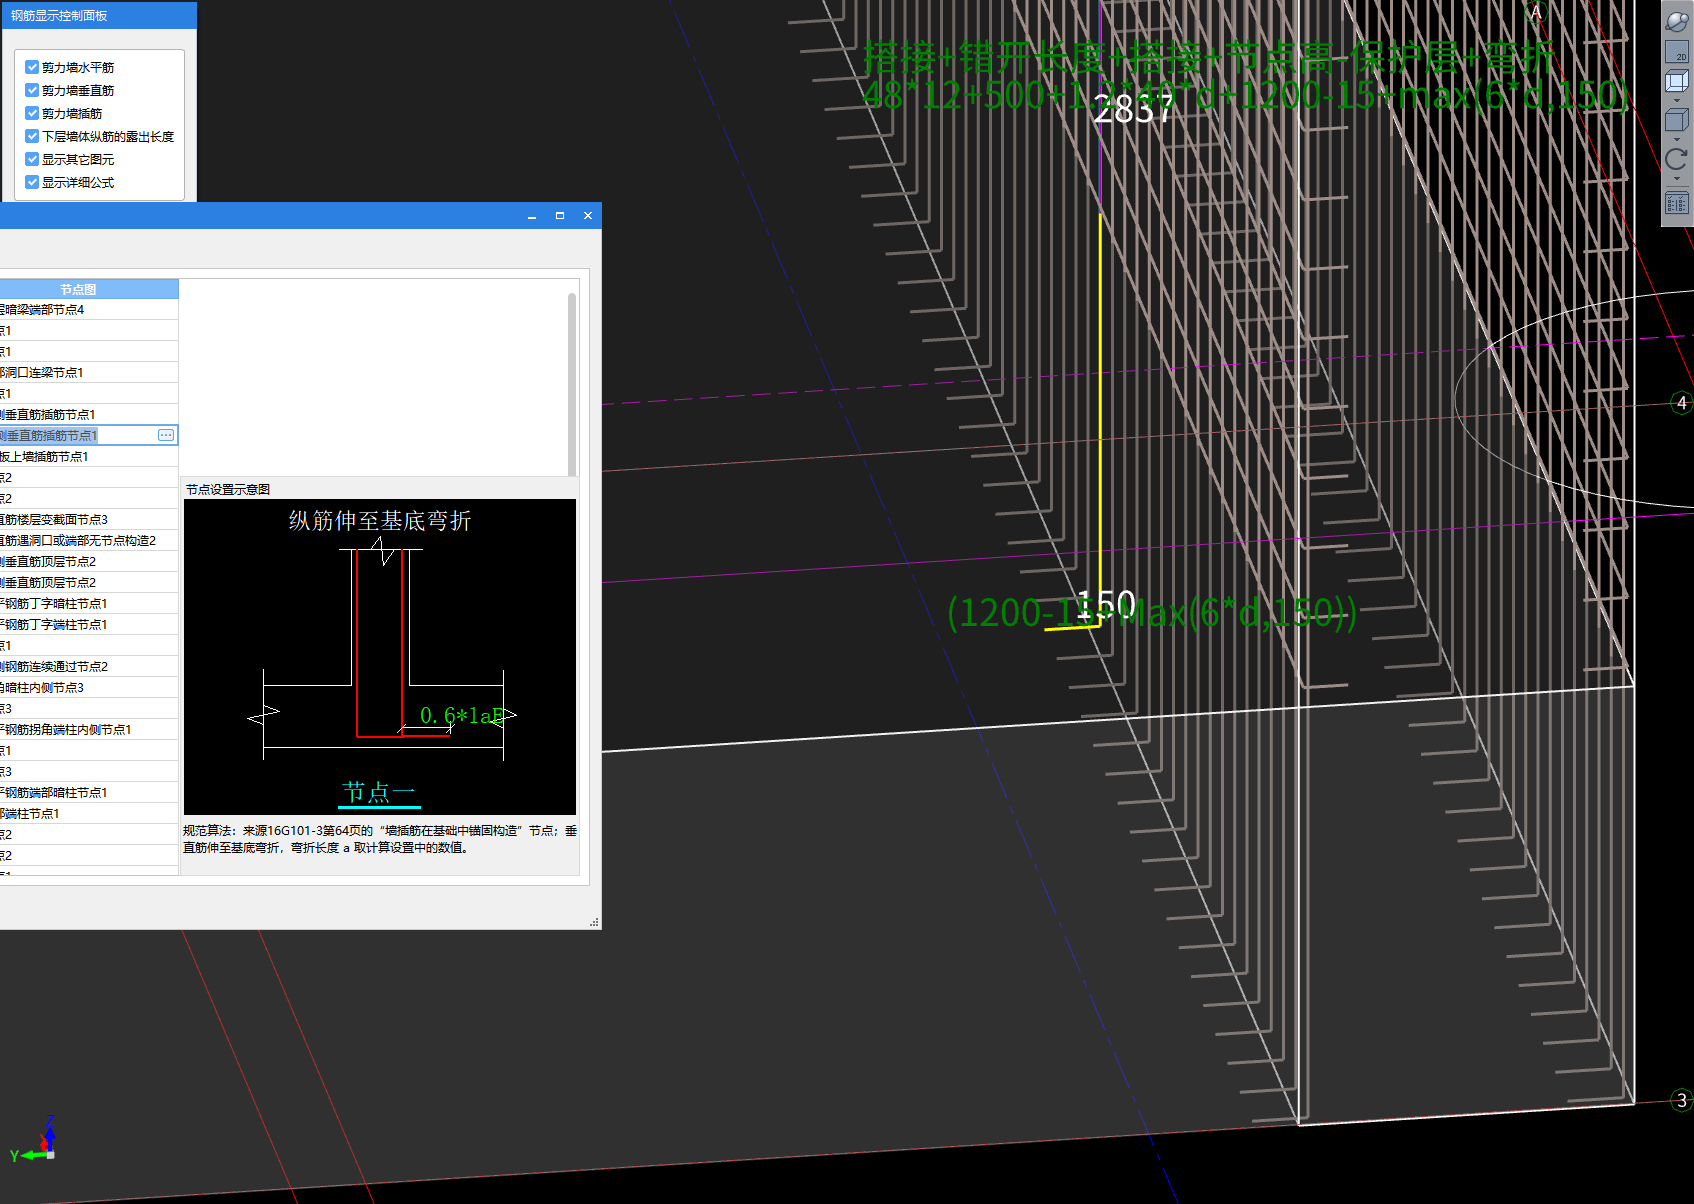This screenshot has height=1204, width=1694.
Task: Click the ellipsis button in selected row
Action: 166,435
